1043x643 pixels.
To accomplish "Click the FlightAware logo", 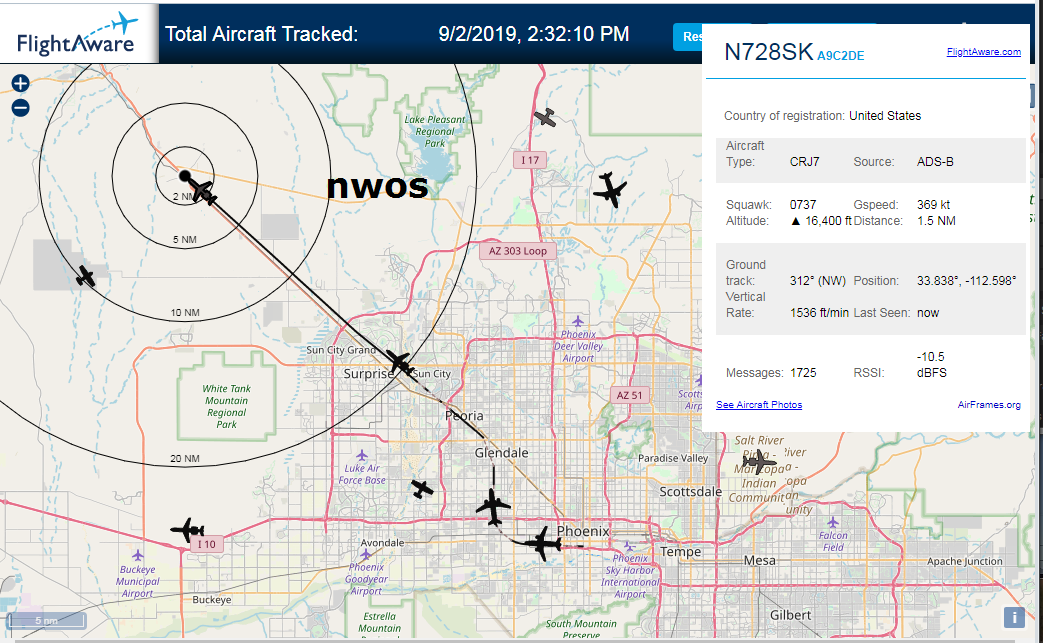I will click(x=77, y=34).
